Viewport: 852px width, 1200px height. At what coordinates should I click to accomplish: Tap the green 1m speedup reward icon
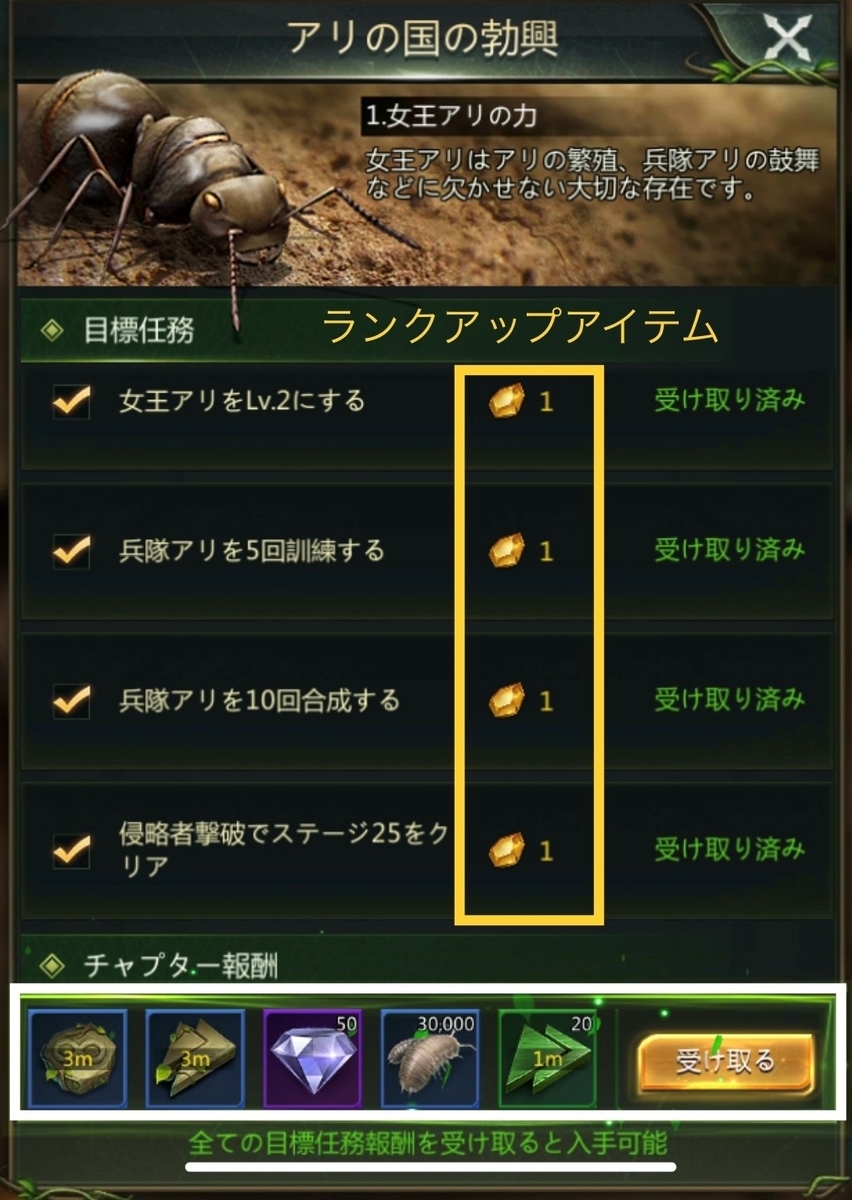pos(548,1058)
